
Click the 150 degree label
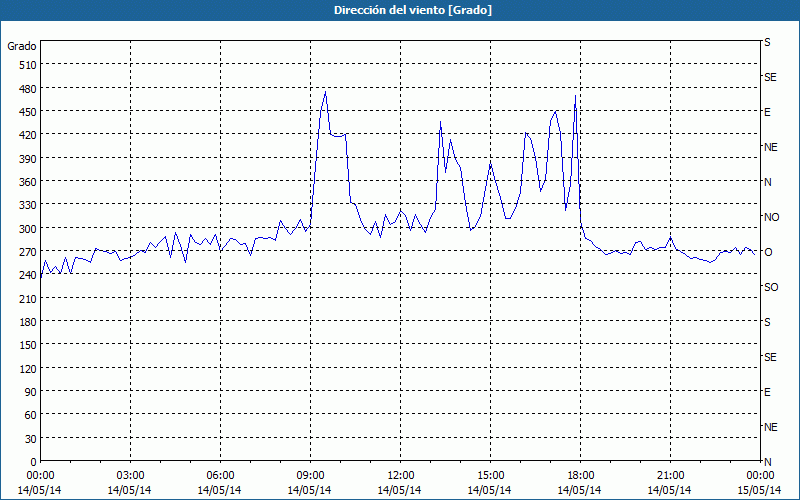click(28, 345)
